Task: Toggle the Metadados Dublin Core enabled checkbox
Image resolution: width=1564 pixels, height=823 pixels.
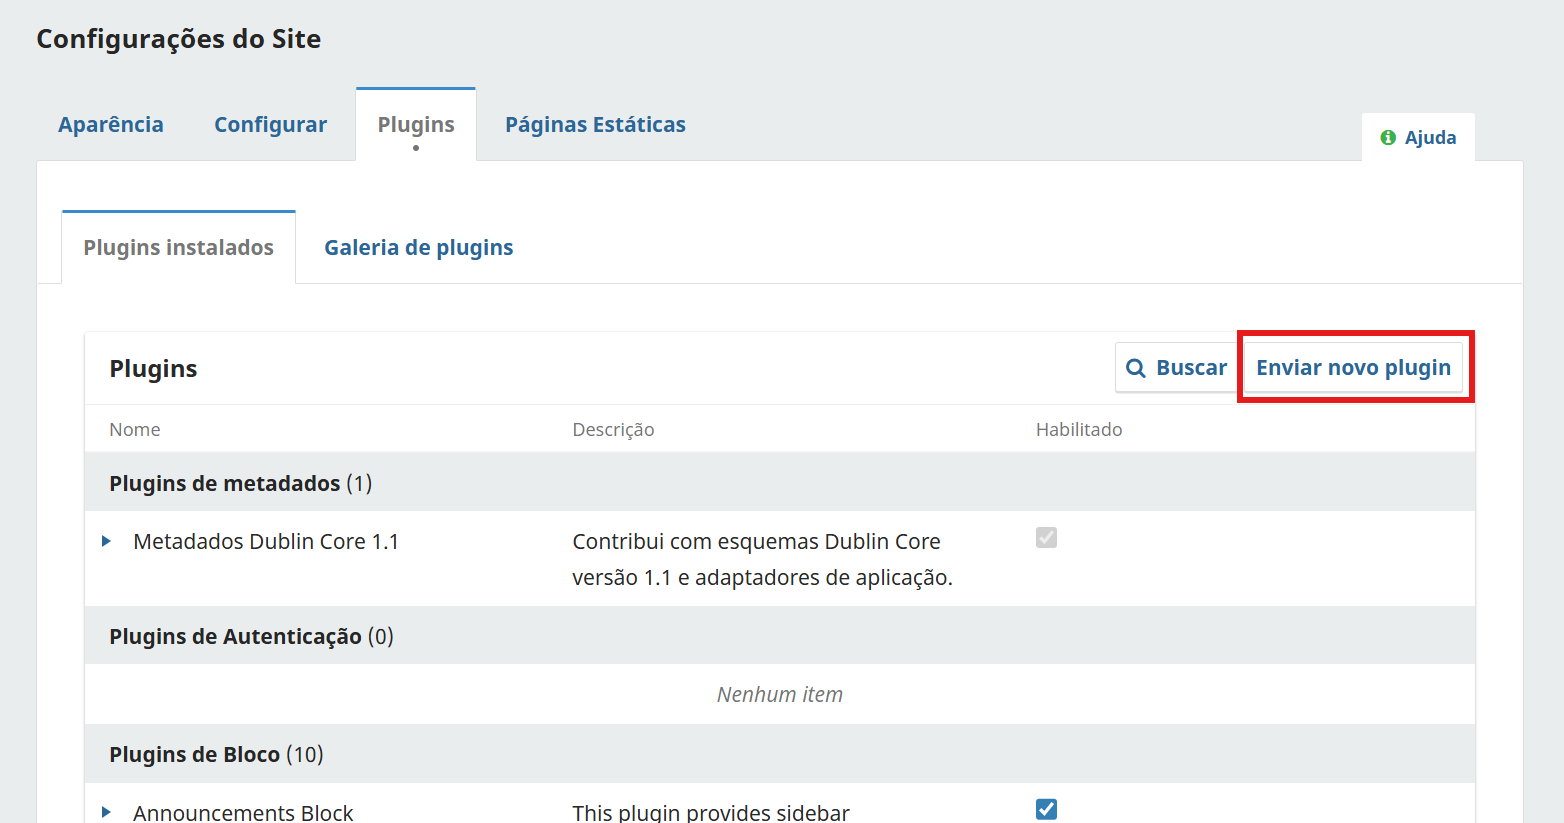Action: point(1046,538)
